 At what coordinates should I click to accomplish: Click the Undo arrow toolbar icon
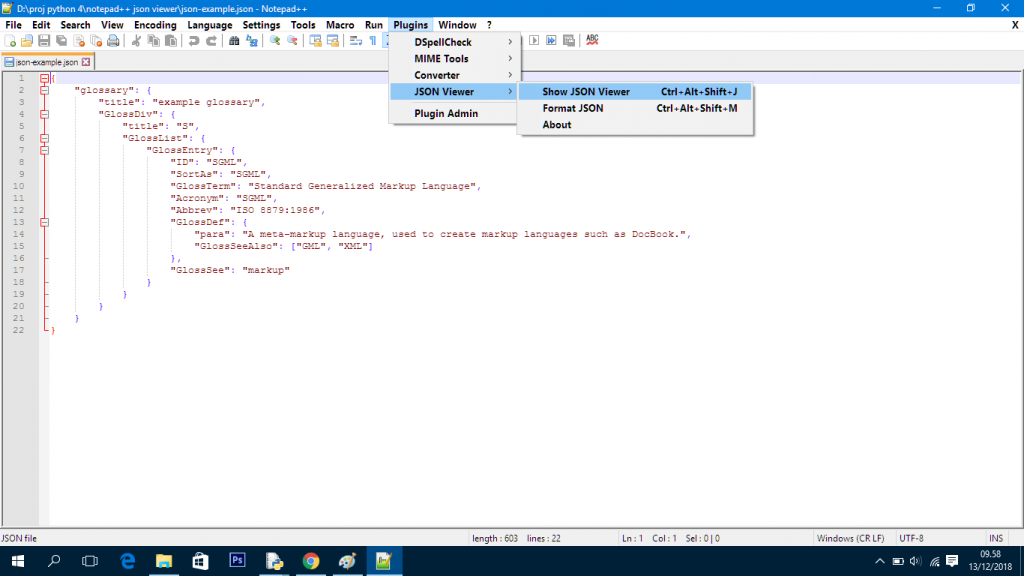tap(193, 41)
